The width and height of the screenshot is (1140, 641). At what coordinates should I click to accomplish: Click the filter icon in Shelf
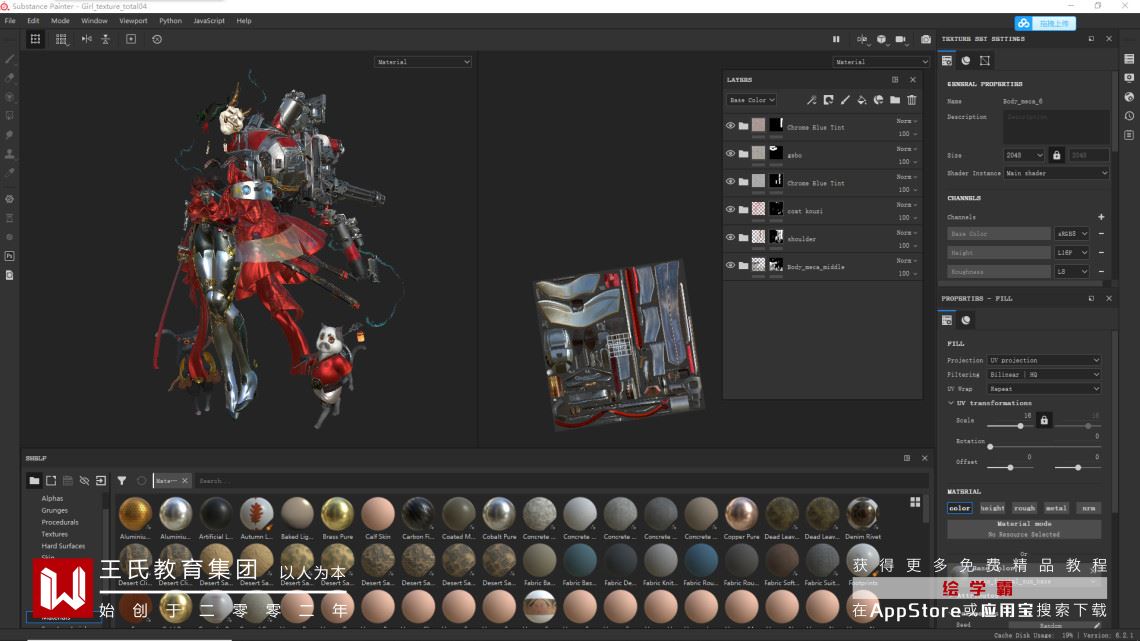122,481
